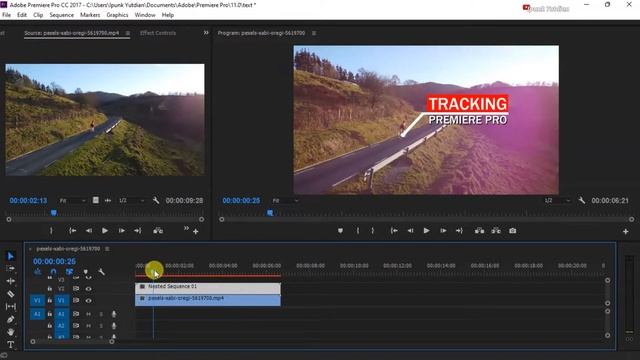The image size is (640, 360).
Task: Select the Hand tool
Action: tap(11, 332)
